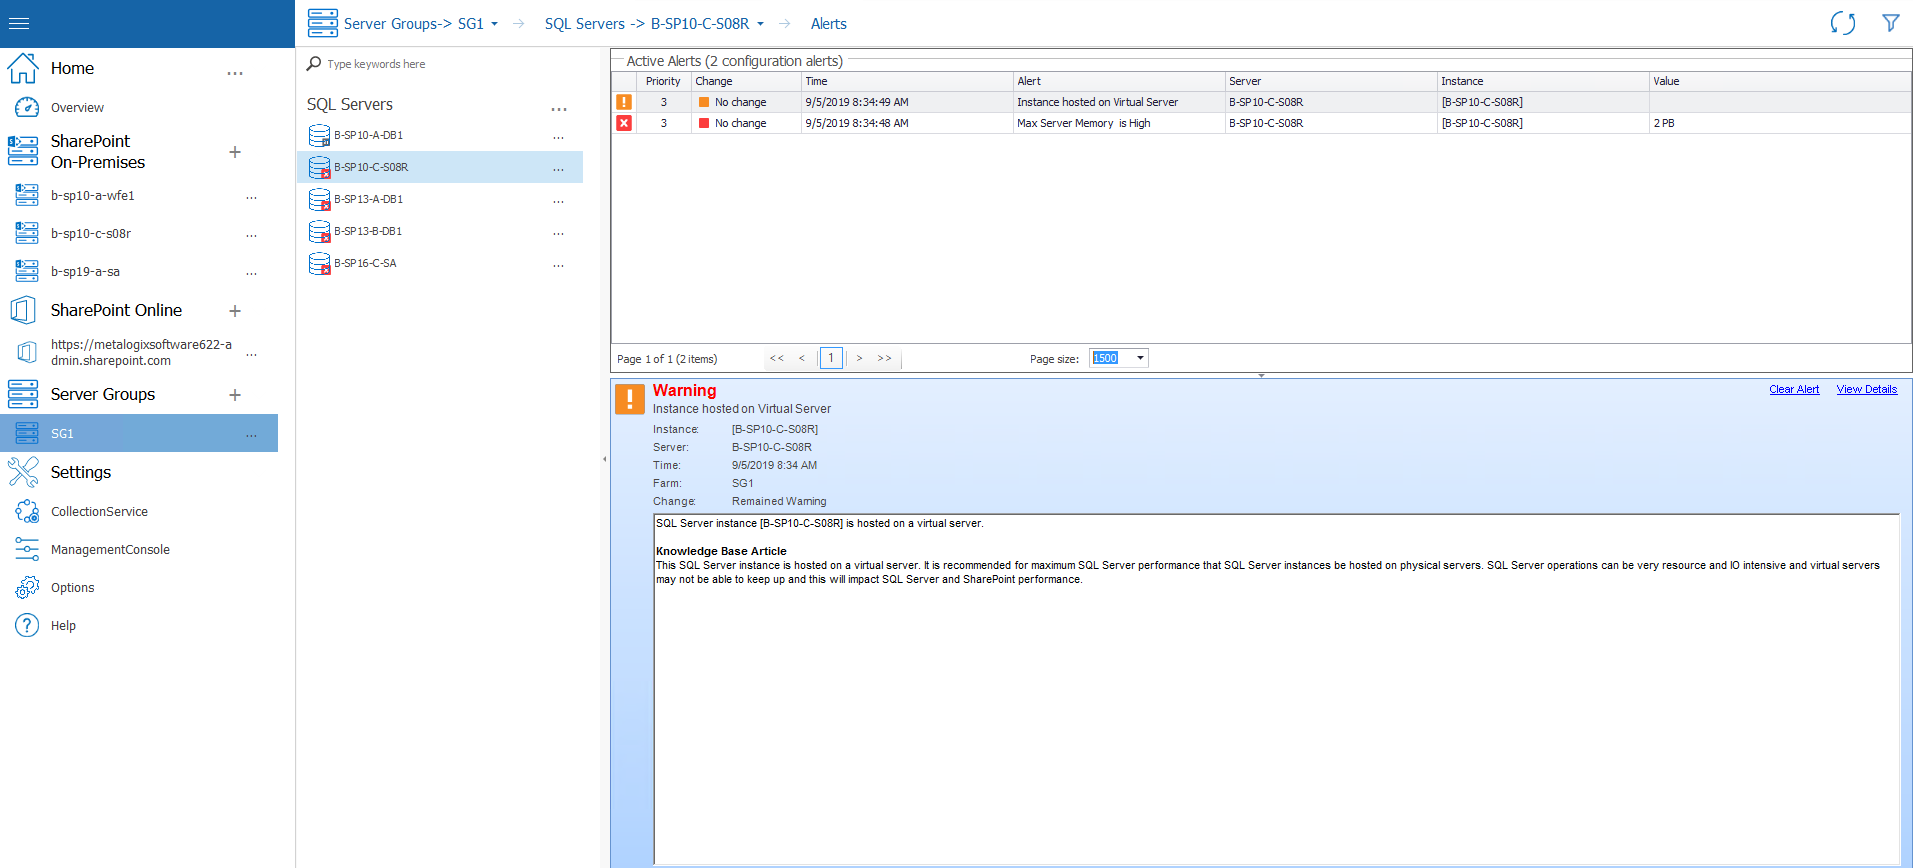Select B-SP10-C-S08R in SQL Servers list
The height and width of the screenshot is (868, 1913).
pyautogui.click(x=440, y=167)
